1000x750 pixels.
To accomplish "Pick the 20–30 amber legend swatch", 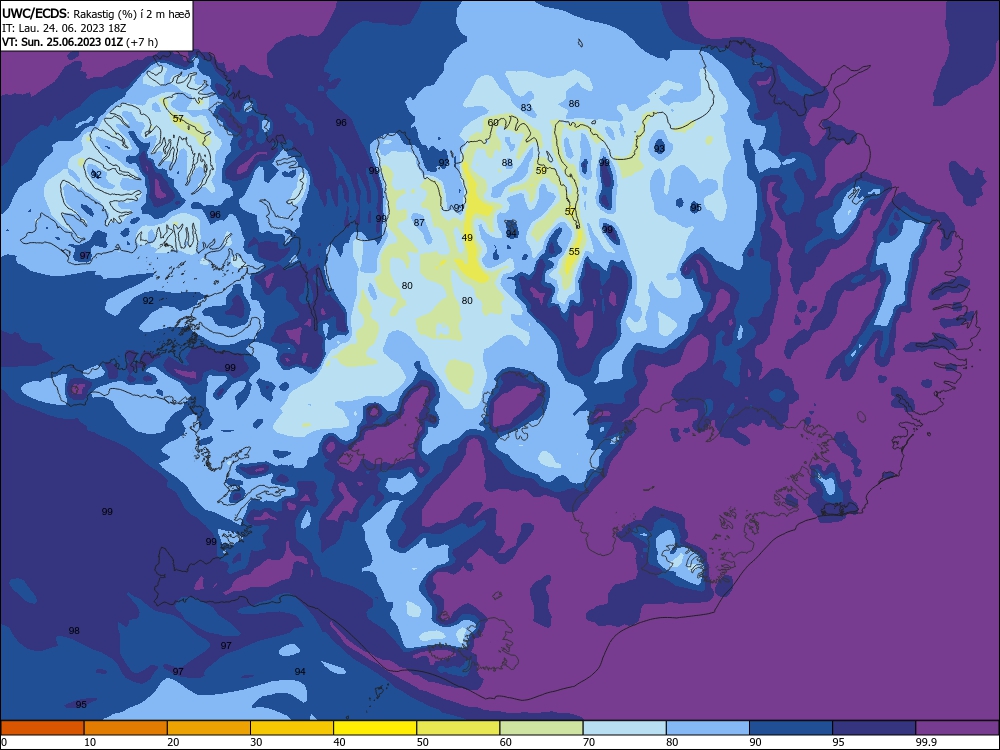I will pyautogui.click(x=209, y=728).
